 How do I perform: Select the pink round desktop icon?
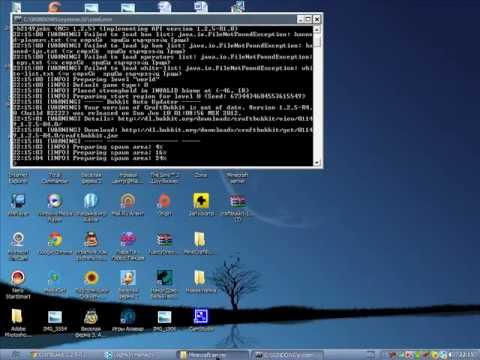(x=128, y=239)
